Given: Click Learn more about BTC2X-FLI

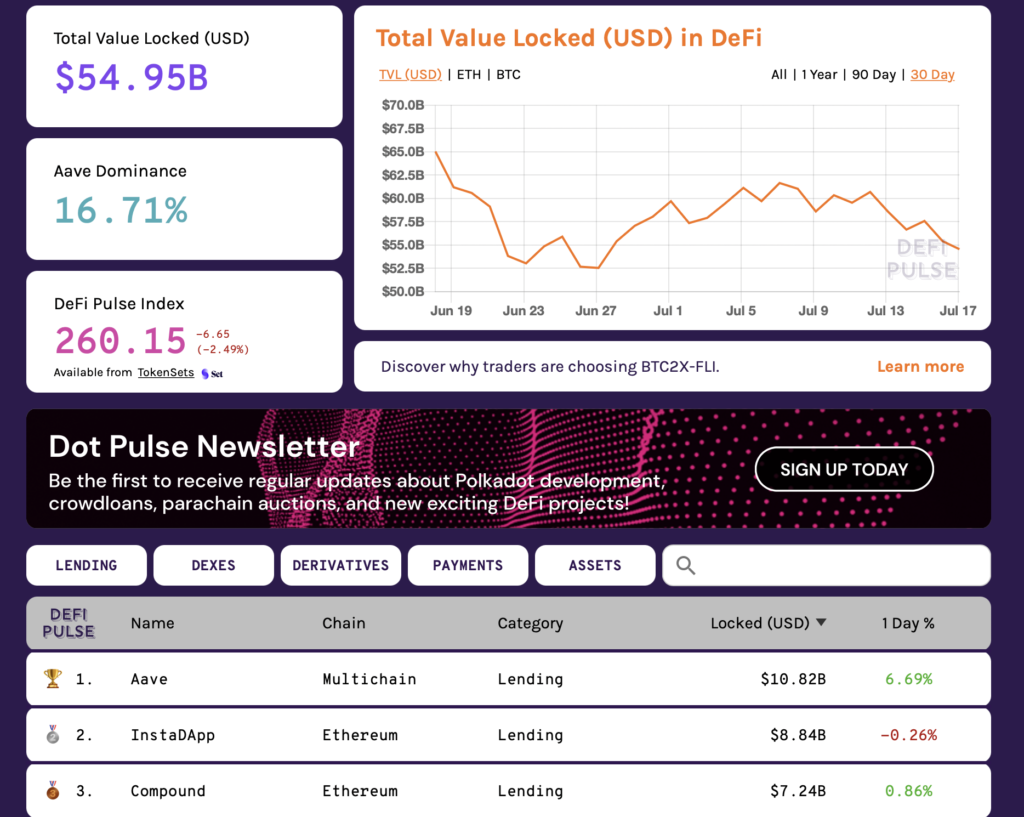Looking at the screenshot, I should pos(920,366).
